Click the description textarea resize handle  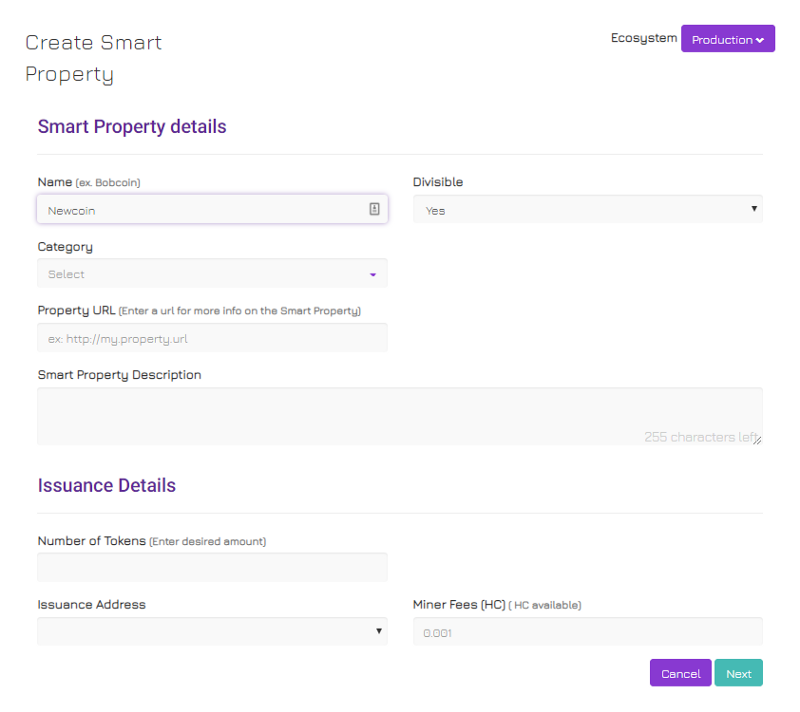[758, 440]
